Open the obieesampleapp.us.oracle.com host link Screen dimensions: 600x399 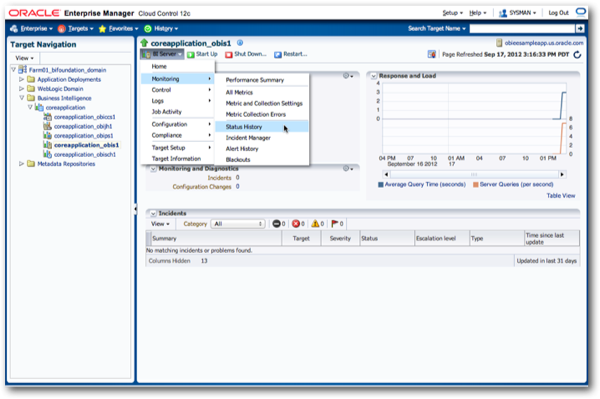pos(544,43)
